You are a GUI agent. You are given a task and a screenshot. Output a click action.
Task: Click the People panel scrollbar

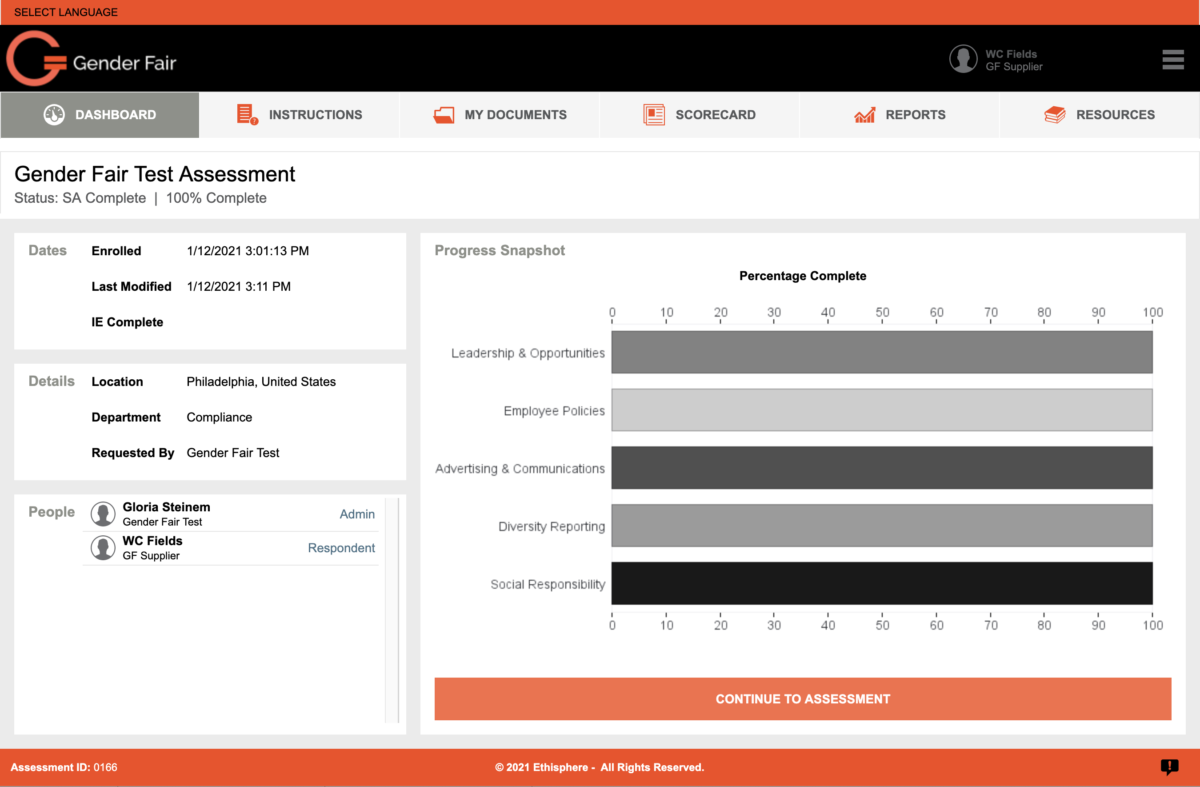coord(392,609)
